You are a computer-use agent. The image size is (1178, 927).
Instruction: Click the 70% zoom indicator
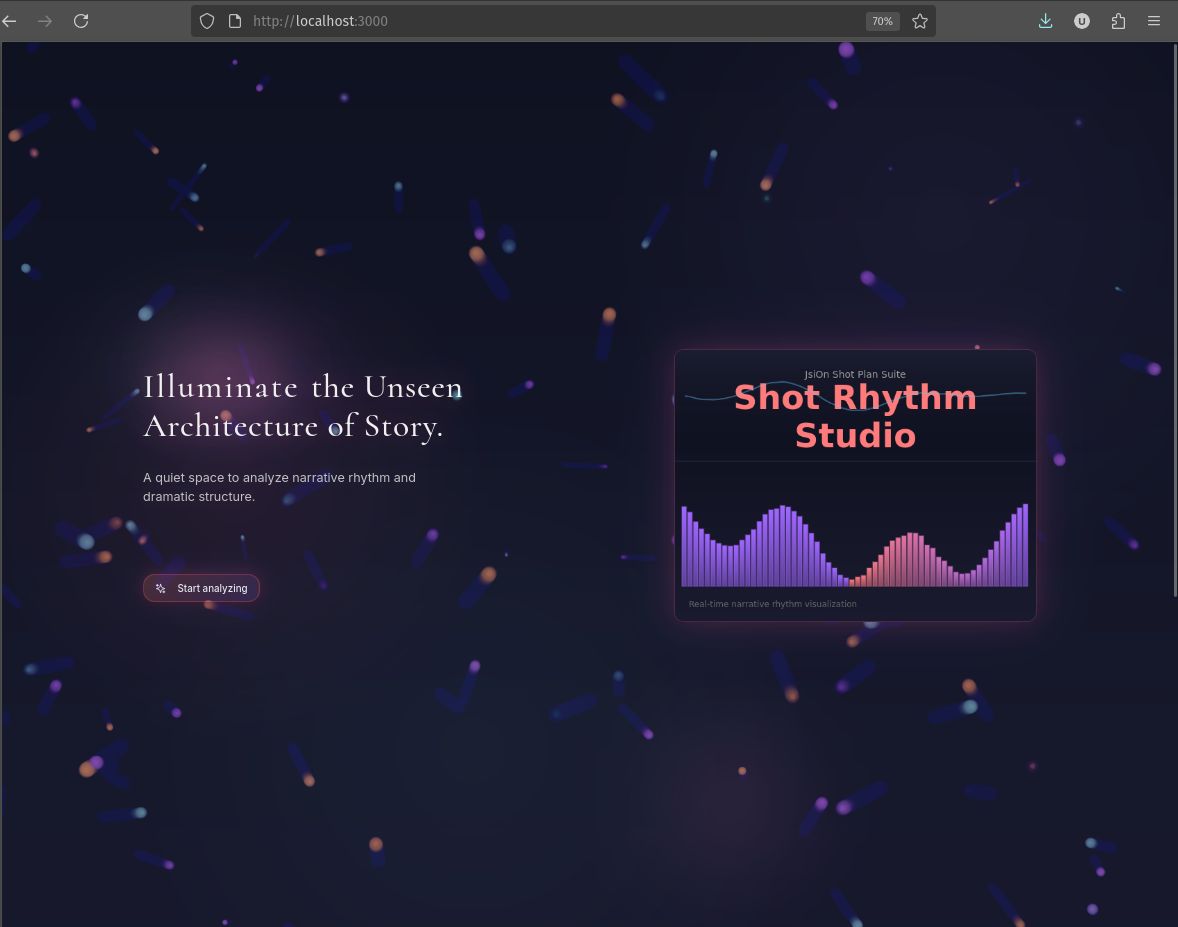[x=882, y=20]
